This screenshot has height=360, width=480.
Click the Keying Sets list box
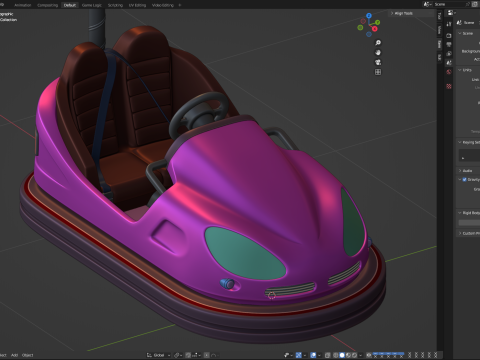(x=469, y=155)
